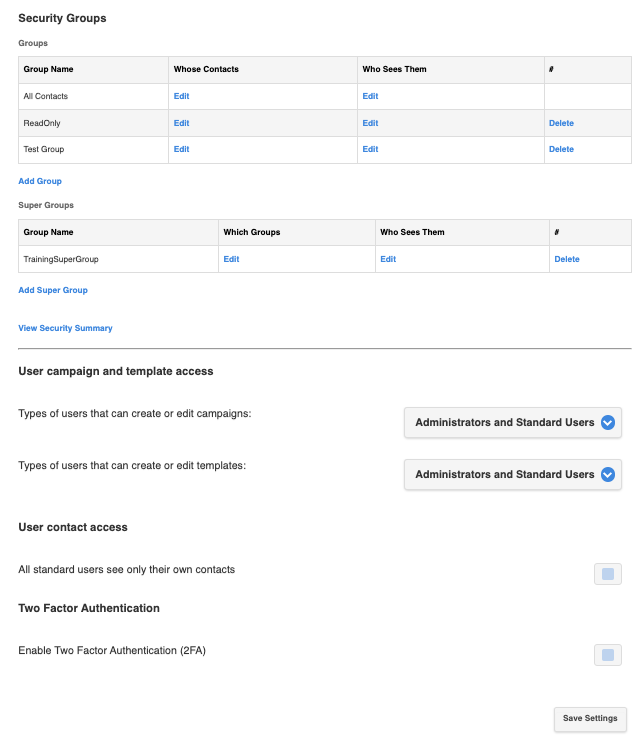Open View Security Summary
Image resolution: width=644 pixels, height=746 pixels.
[x=65, y=328]
